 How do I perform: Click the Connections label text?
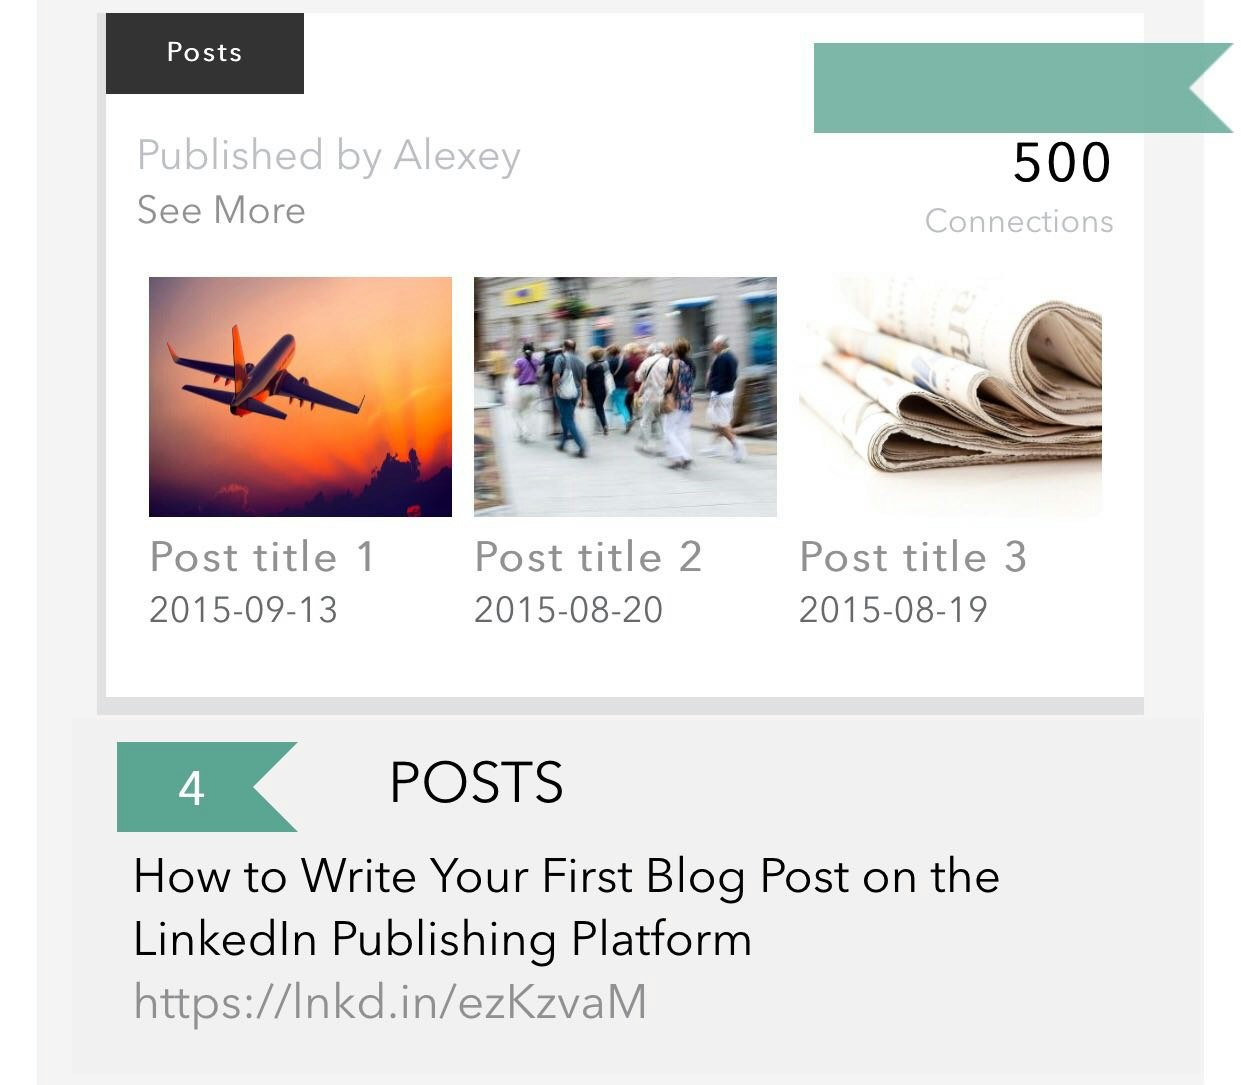1018,221
